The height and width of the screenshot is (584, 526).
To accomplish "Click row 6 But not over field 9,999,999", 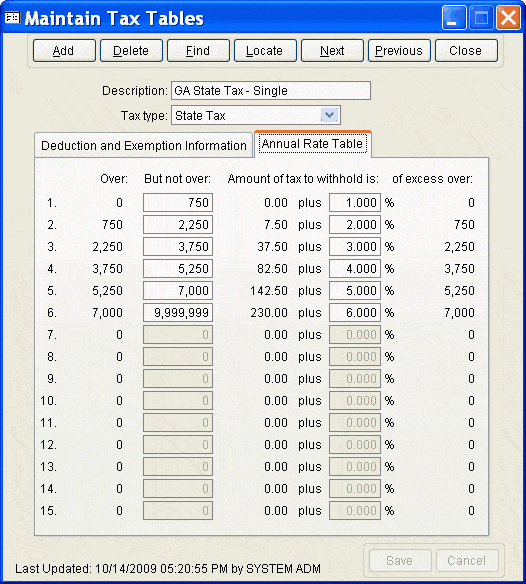I will [x=178, y=312].
